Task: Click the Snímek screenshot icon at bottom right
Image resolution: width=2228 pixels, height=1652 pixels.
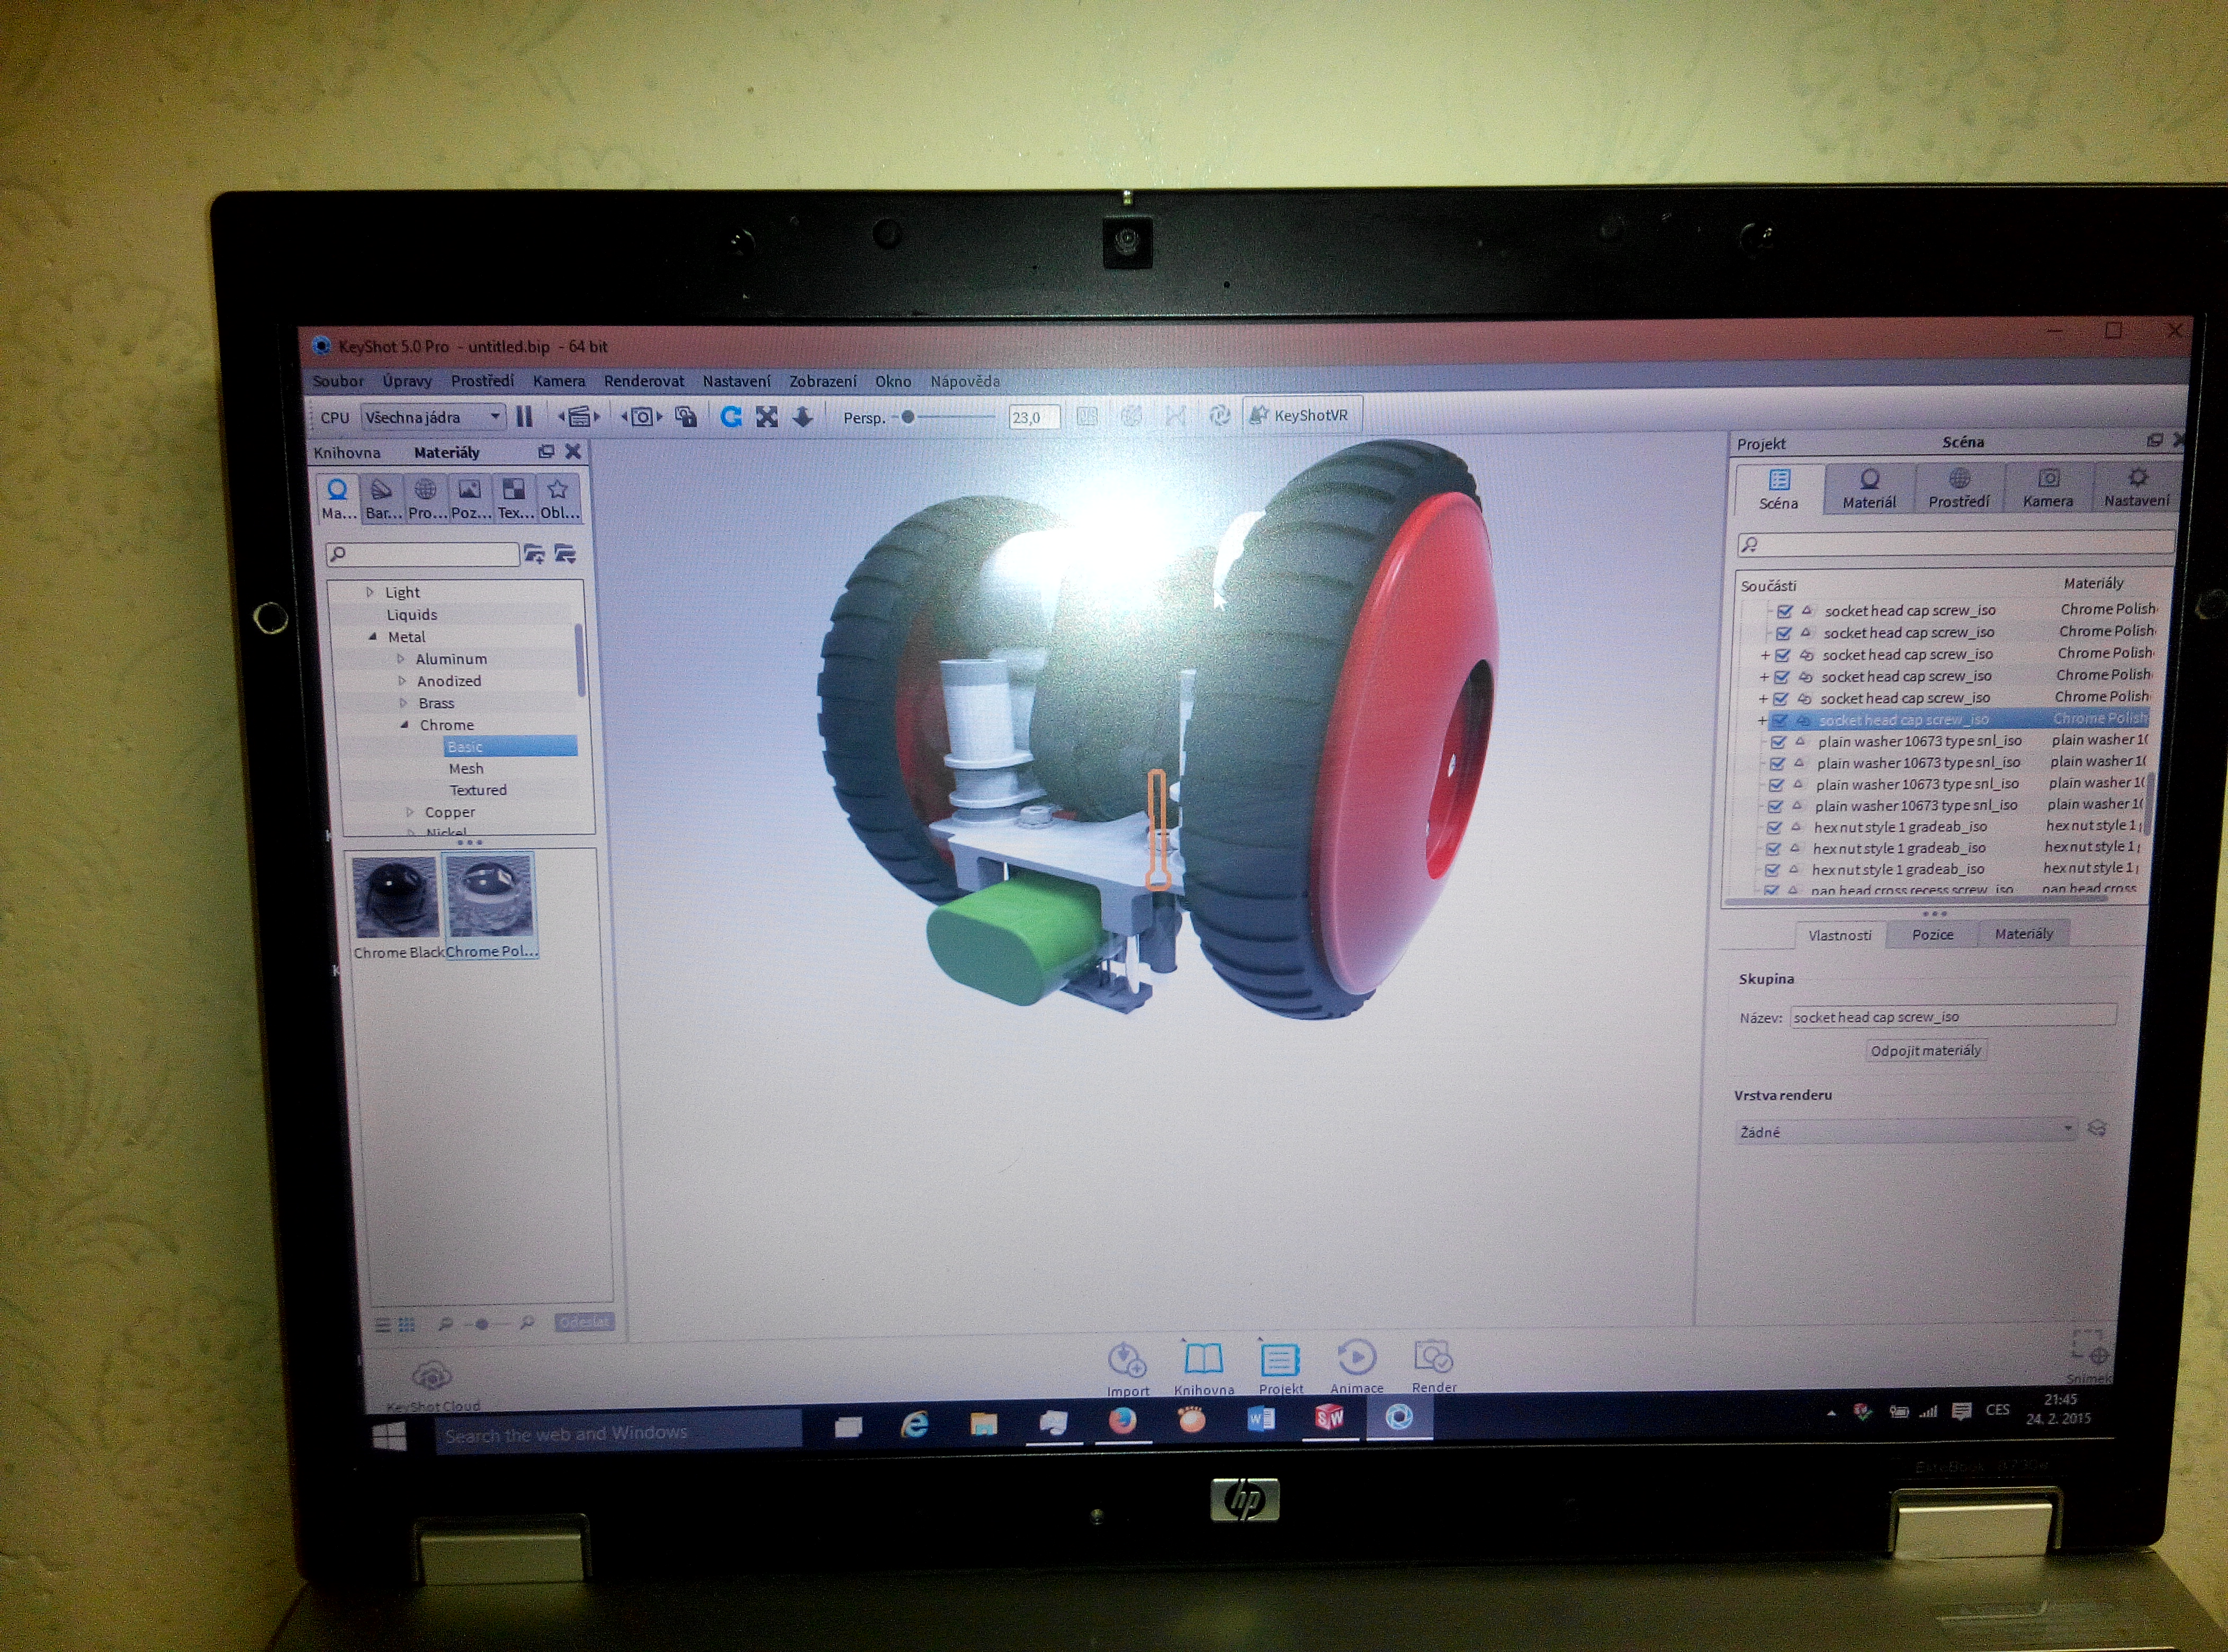Action: coord(2090,1348)
